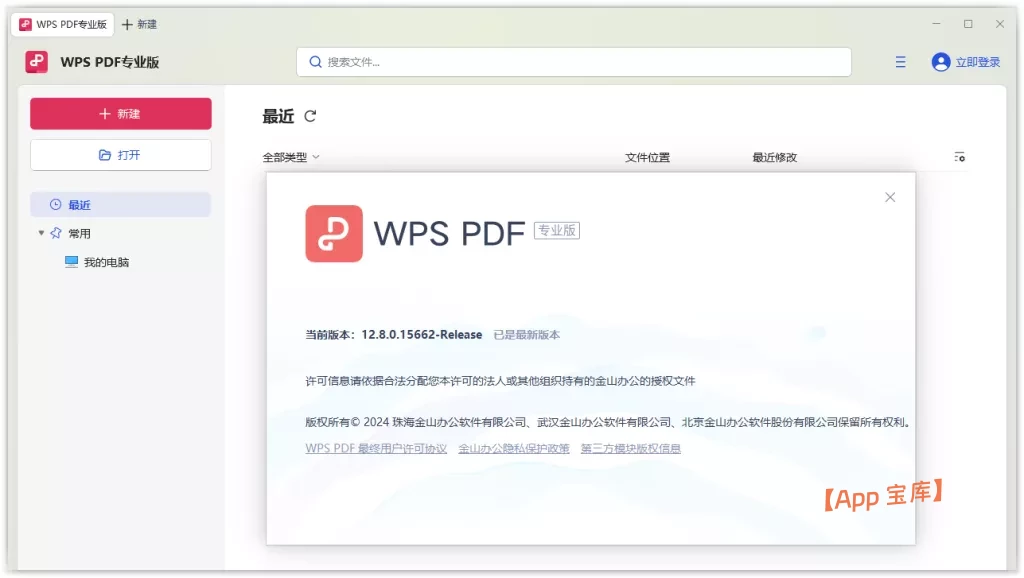Open the WPS PDF 最终用户许可协议 link
This screenshot has width=1024, height=578.
(377, 447)
